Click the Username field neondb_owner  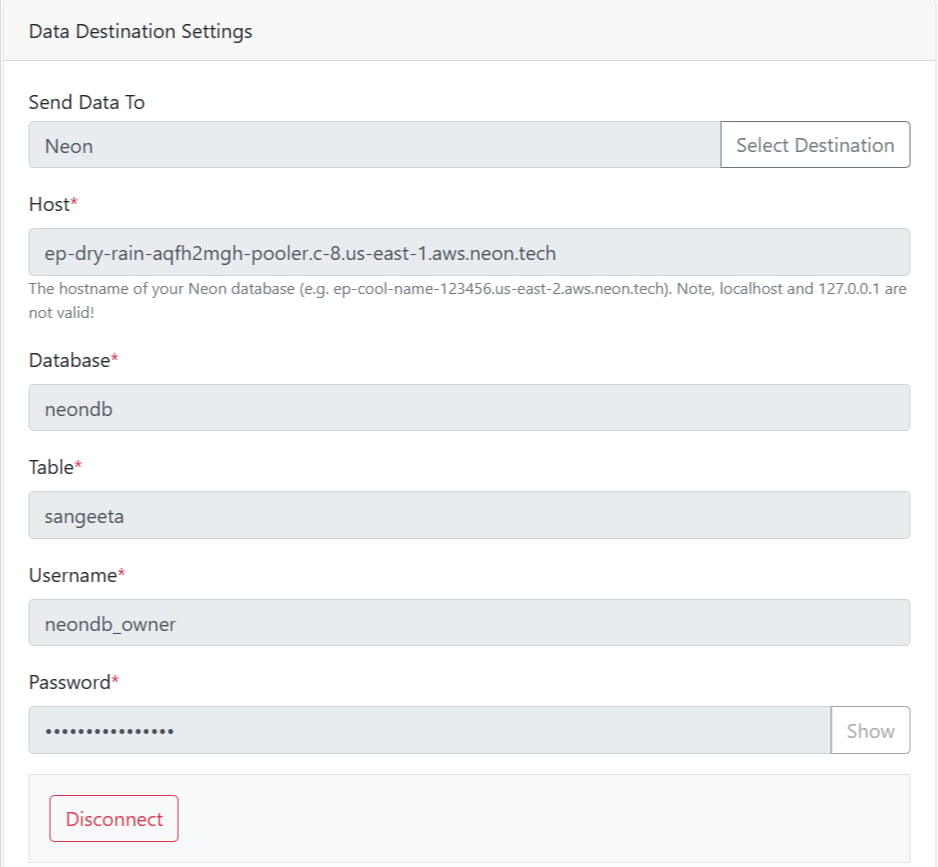coord(470,622)
